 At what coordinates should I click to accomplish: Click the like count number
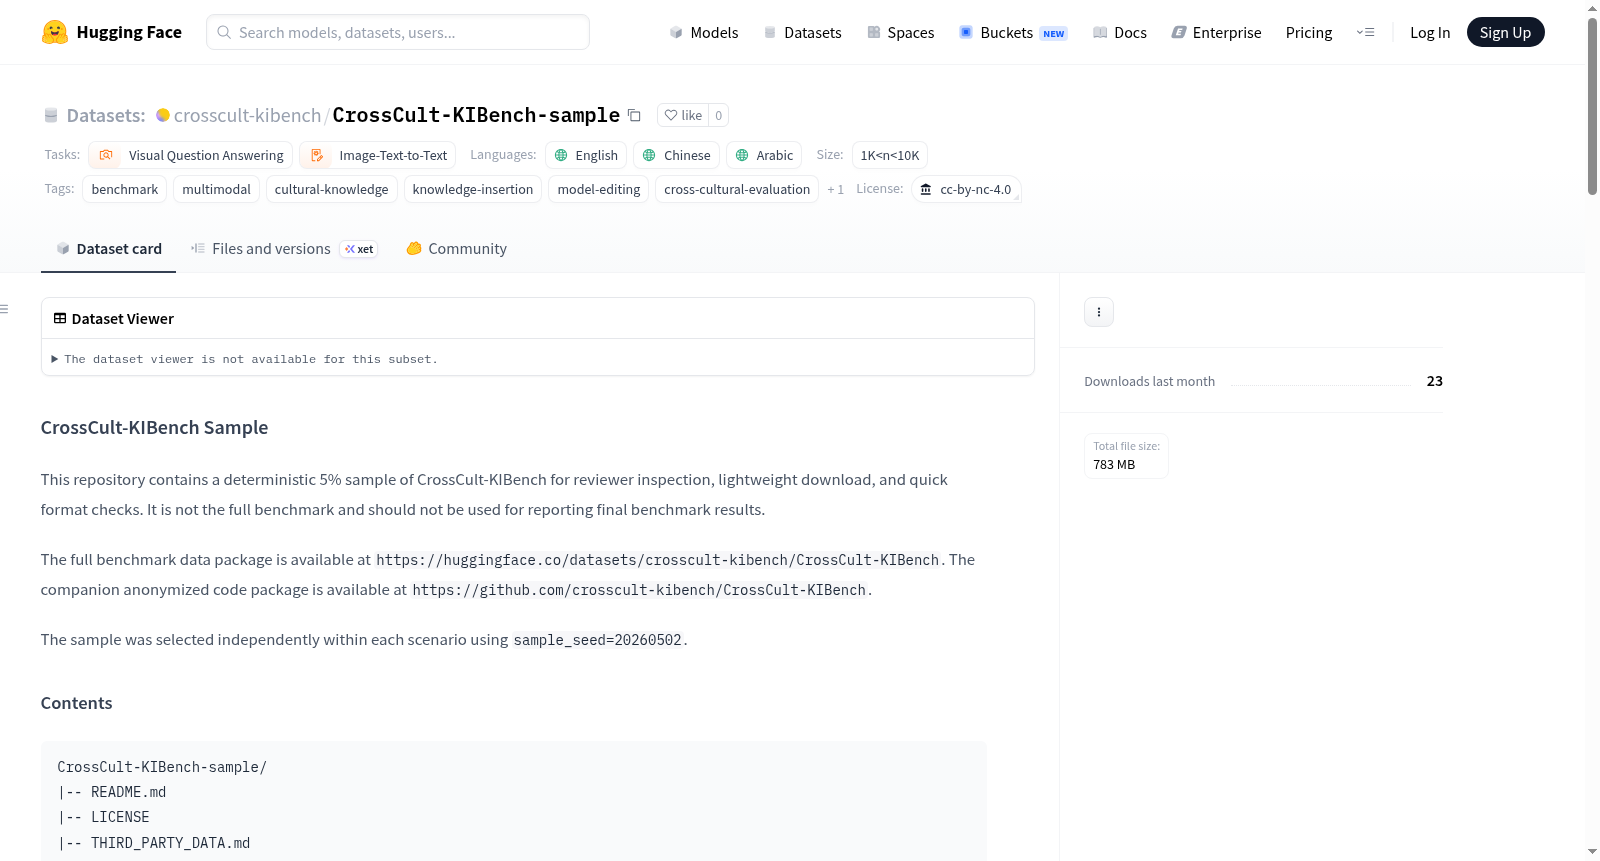[718, 115]
